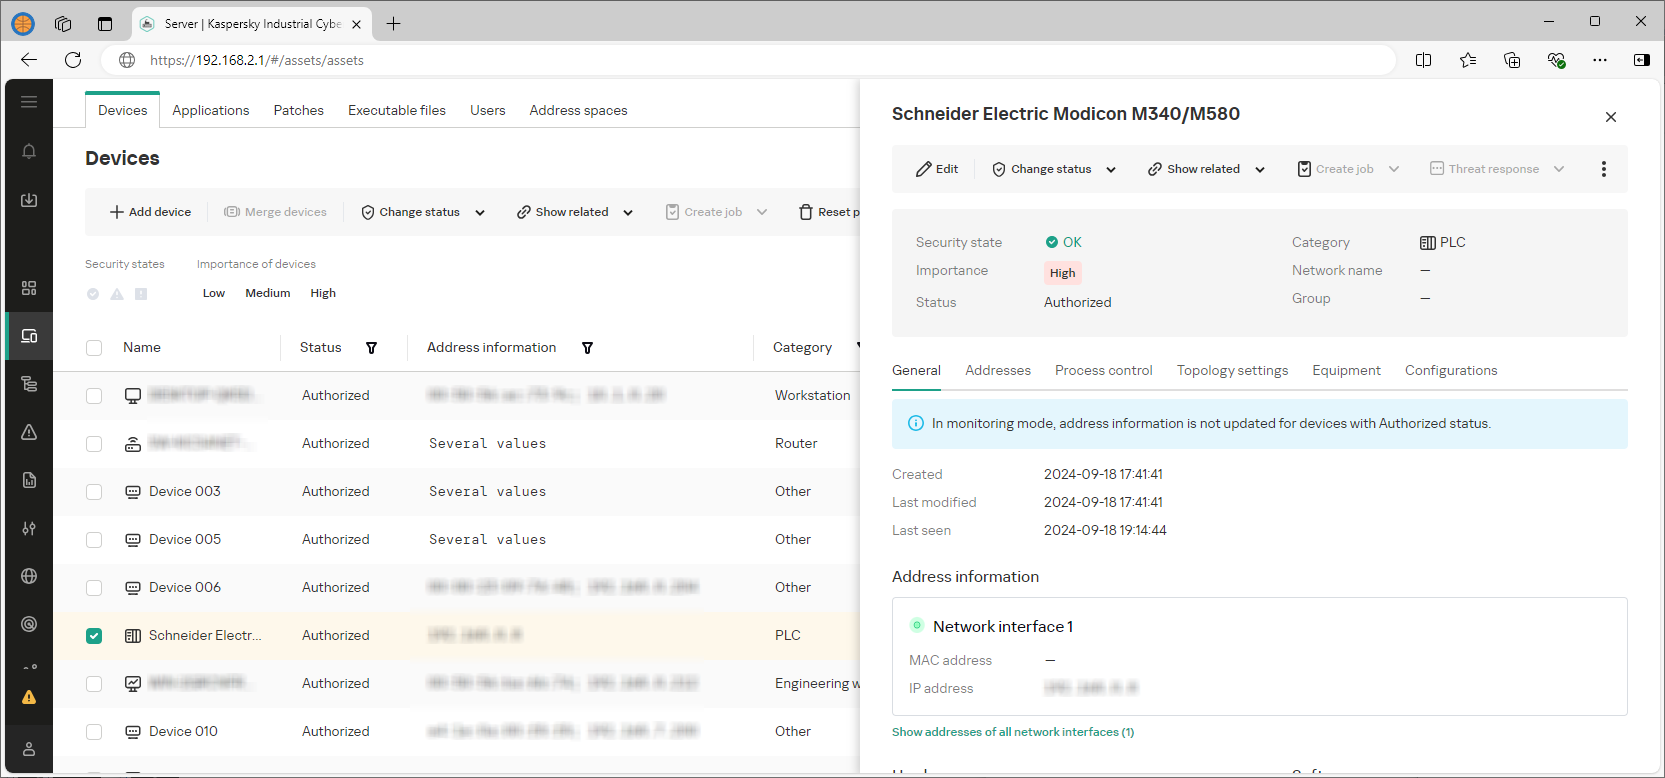Filter by High importance
This screenshot has width=1665, height=778.
click(322, 293)
